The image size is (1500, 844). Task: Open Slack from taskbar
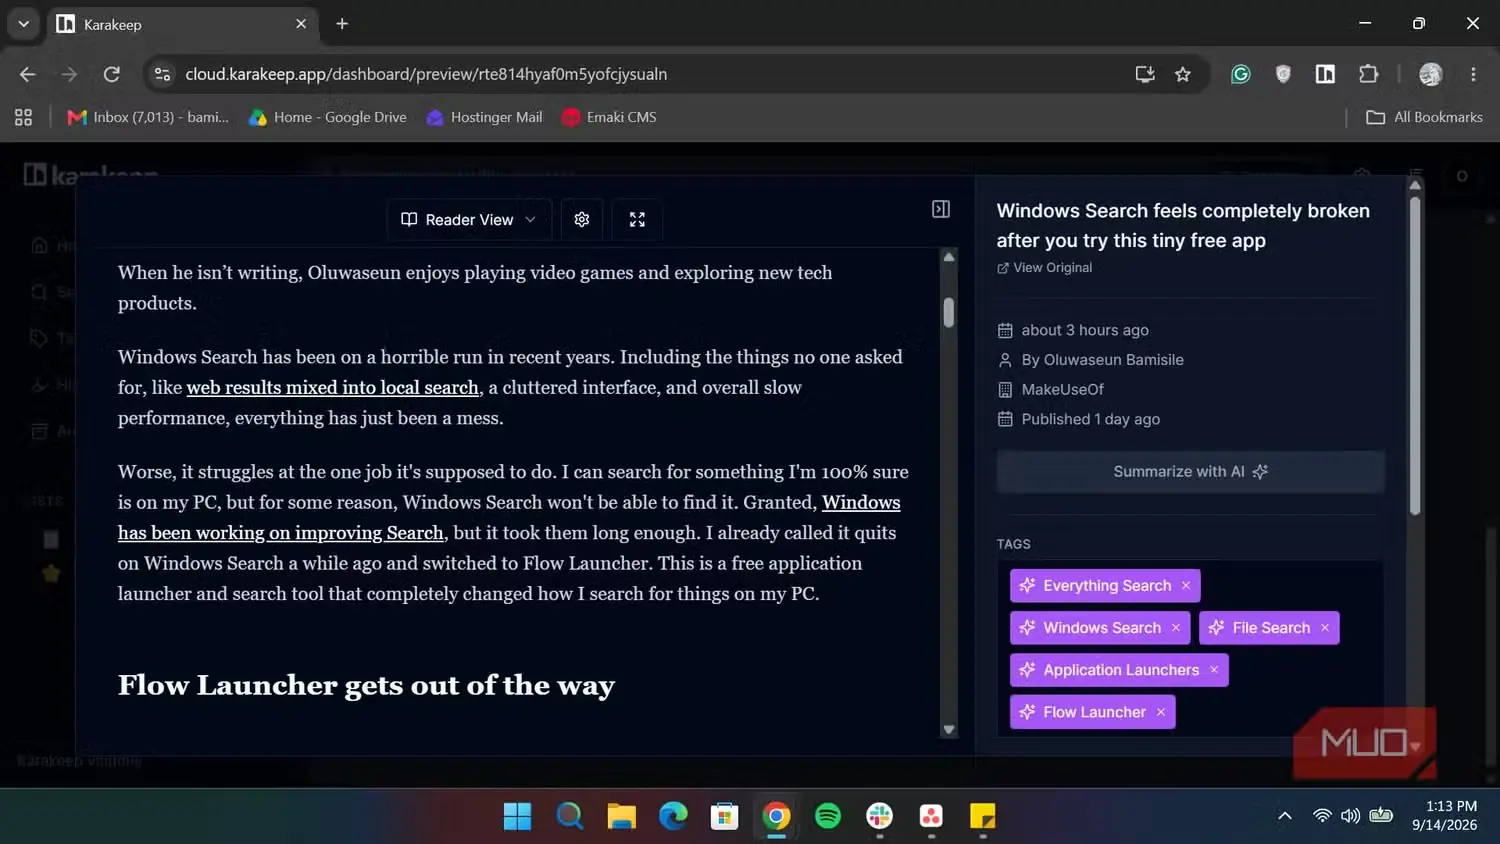click(880, 816)
